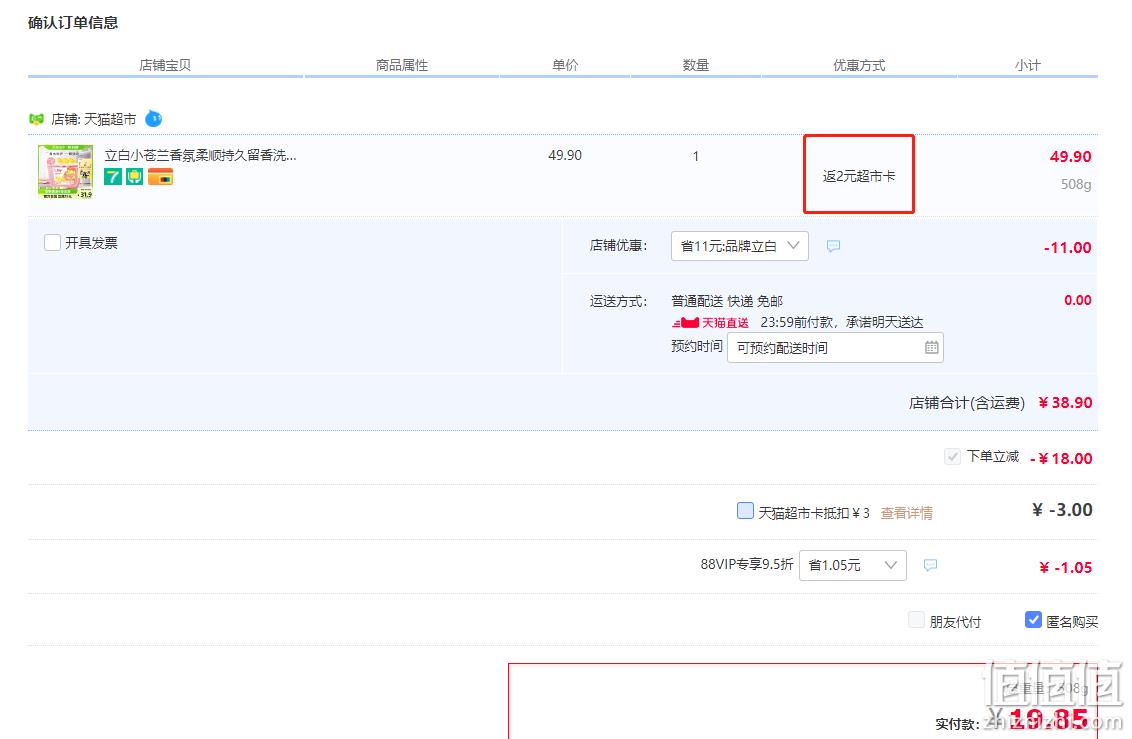The image size is (1132, 739).
Task: Click the ¥38.90 store total amount
Action: click(x=1066, y=403)
